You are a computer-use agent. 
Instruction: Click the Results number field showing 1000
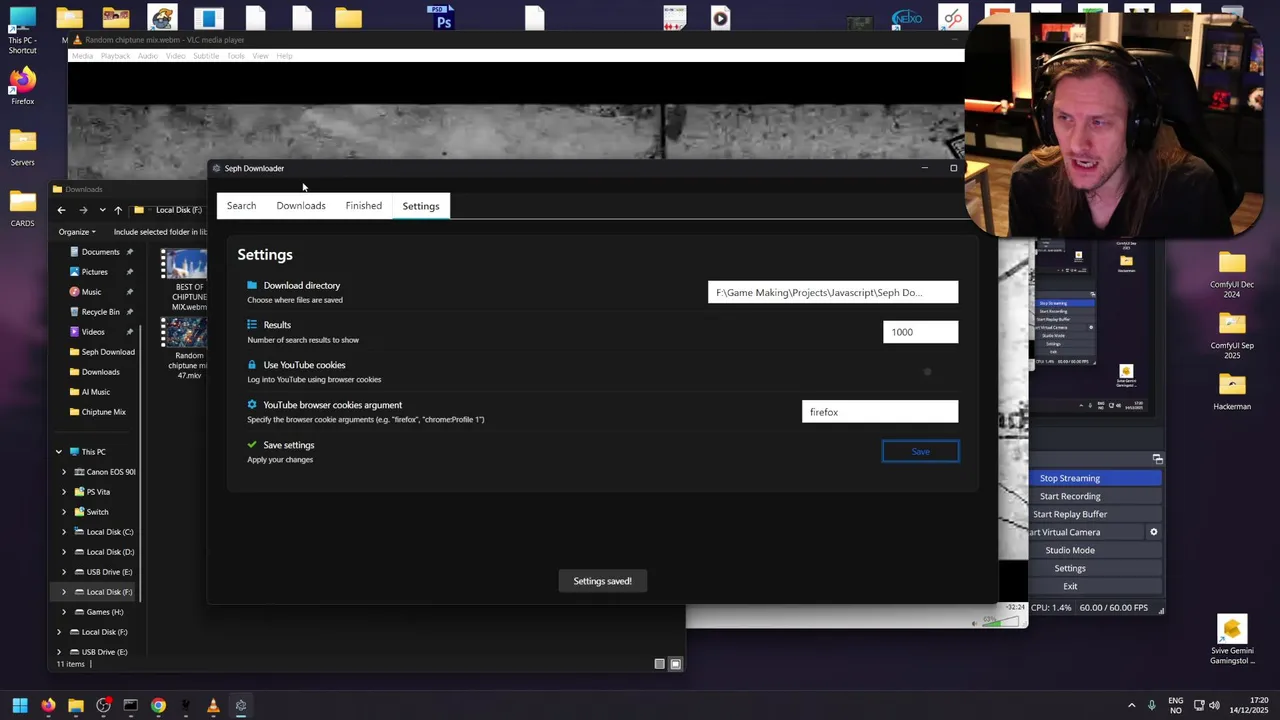pos(920,332)
